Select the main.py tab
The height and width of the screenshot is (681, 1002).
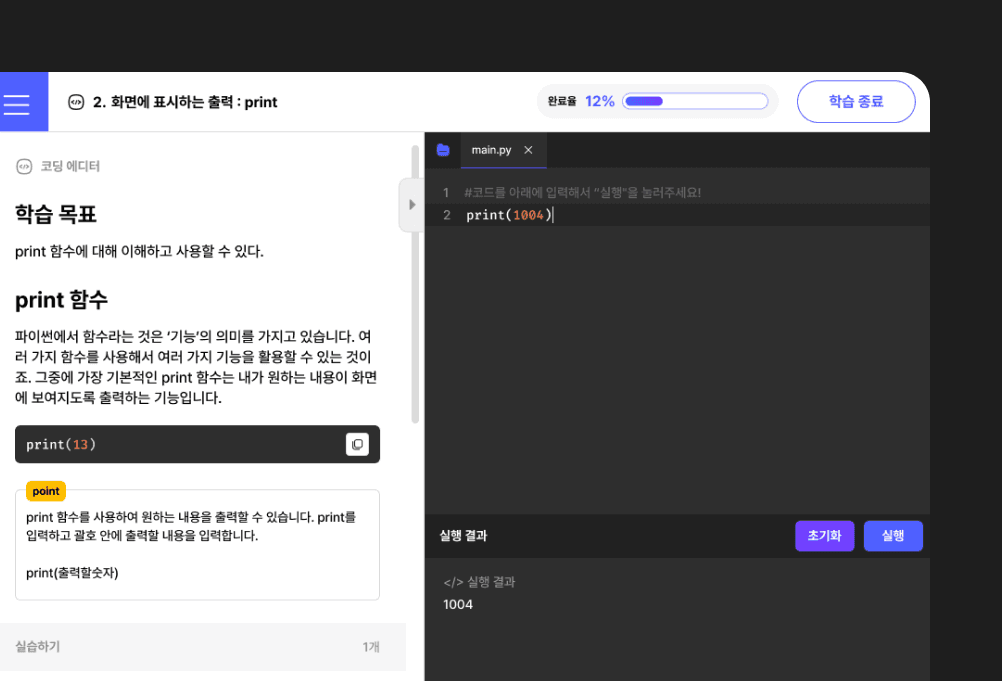click(x=490, y=149)
